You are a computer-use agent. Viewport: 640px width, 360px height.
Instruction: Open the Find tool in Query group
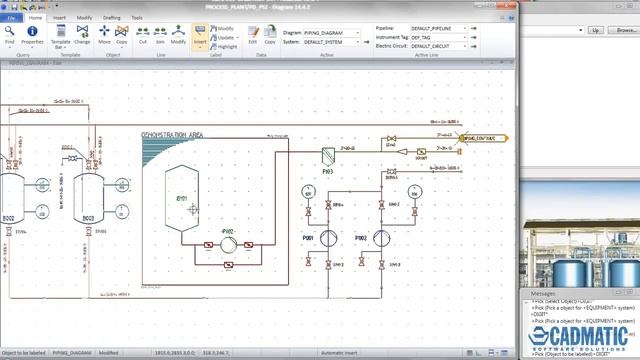(9, 36)
